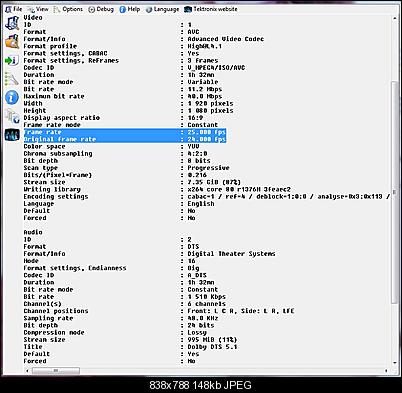Click the '16:9' value
The height and width of the screenshot is (393, 402).
point(195,118)
